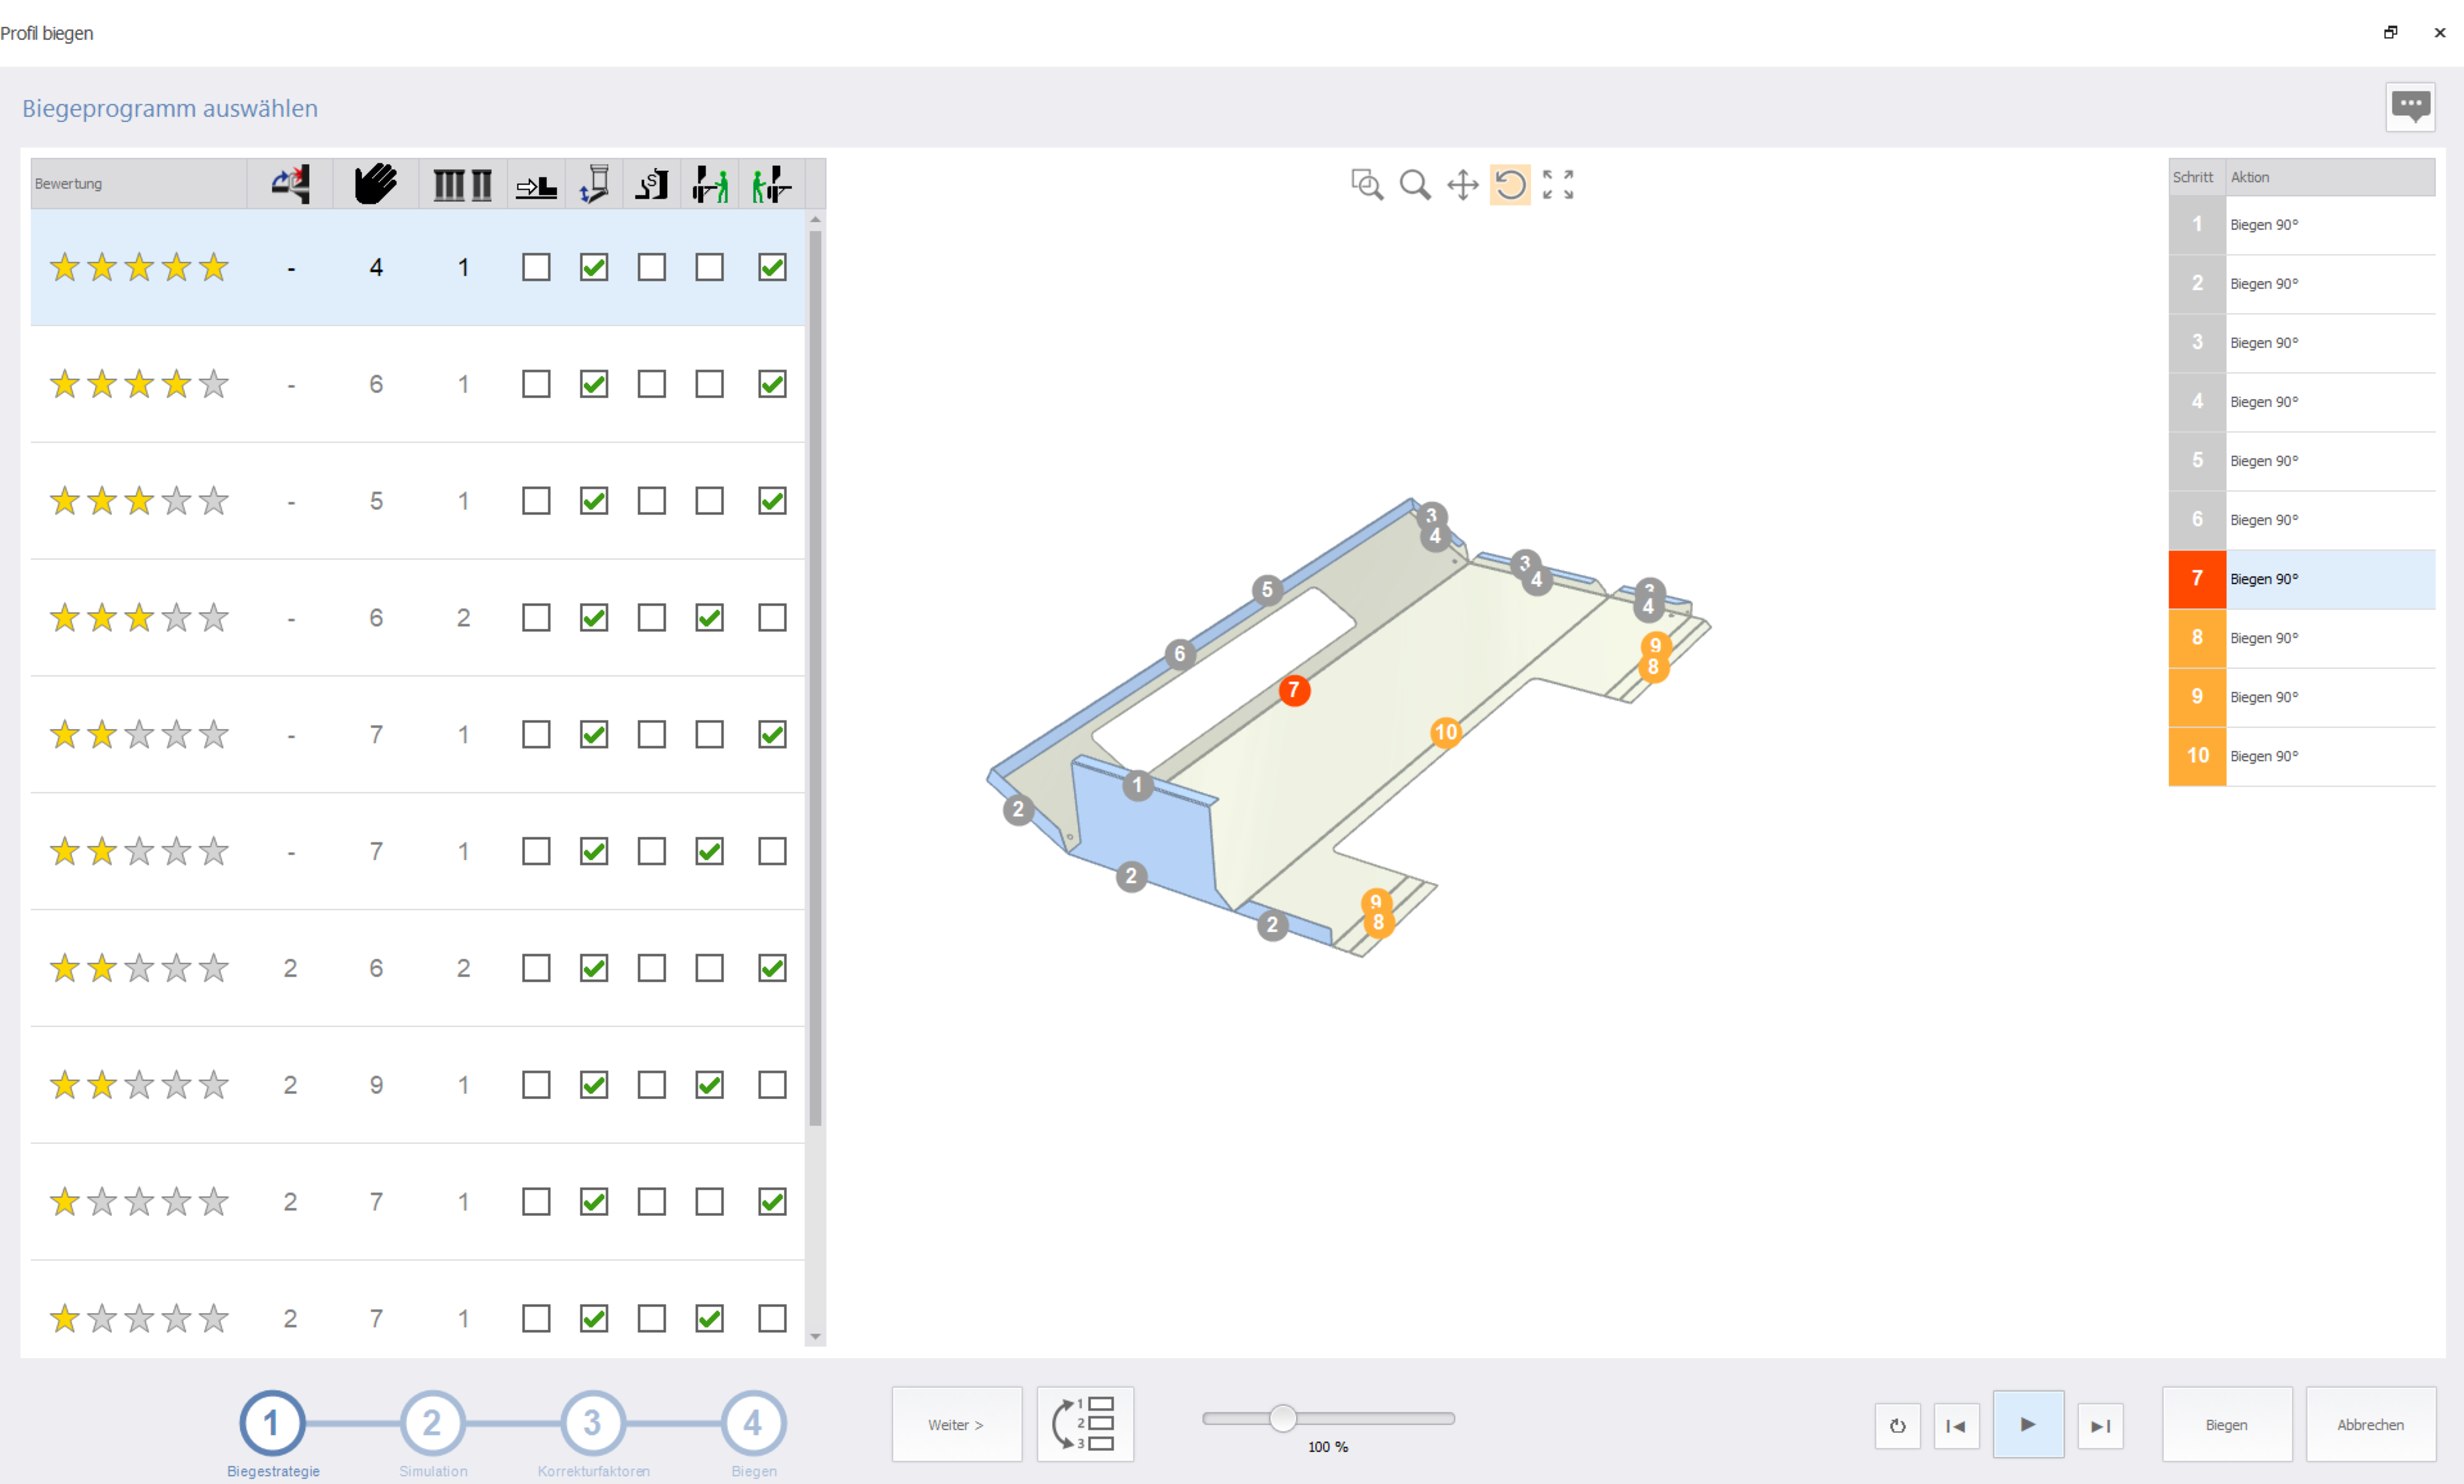Click the Abbrechen button

[x=2370, y=1424]
